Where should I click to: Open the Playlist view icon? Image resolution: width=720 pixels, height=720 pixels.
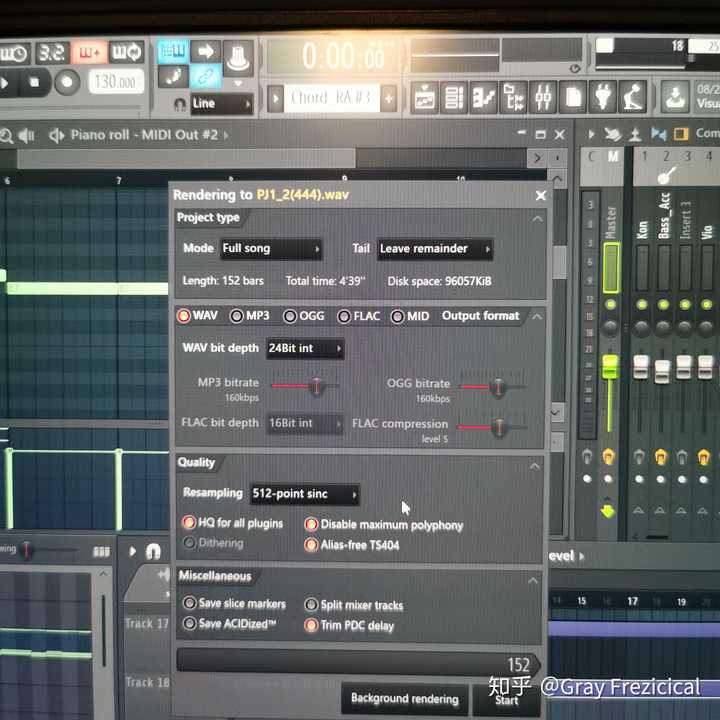click(425, 97)
